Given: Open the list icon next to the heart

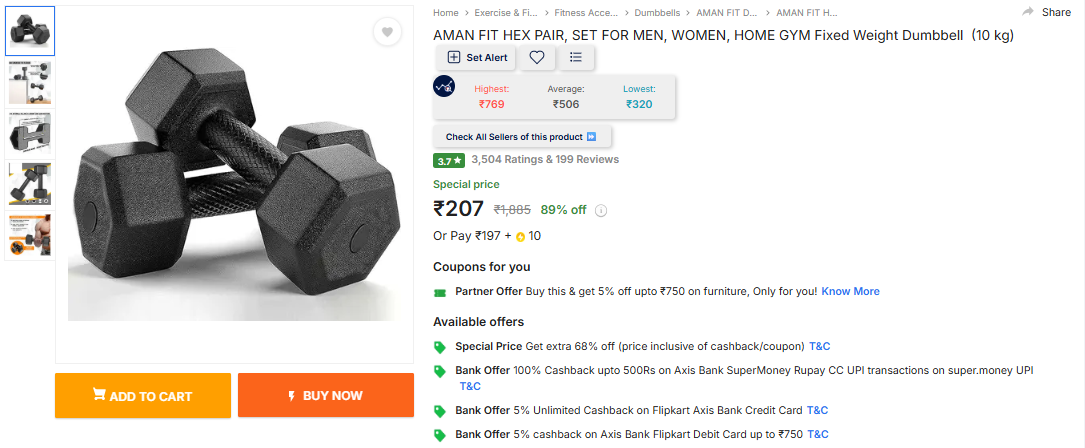Looking at the screenshot, I should 576,58.
